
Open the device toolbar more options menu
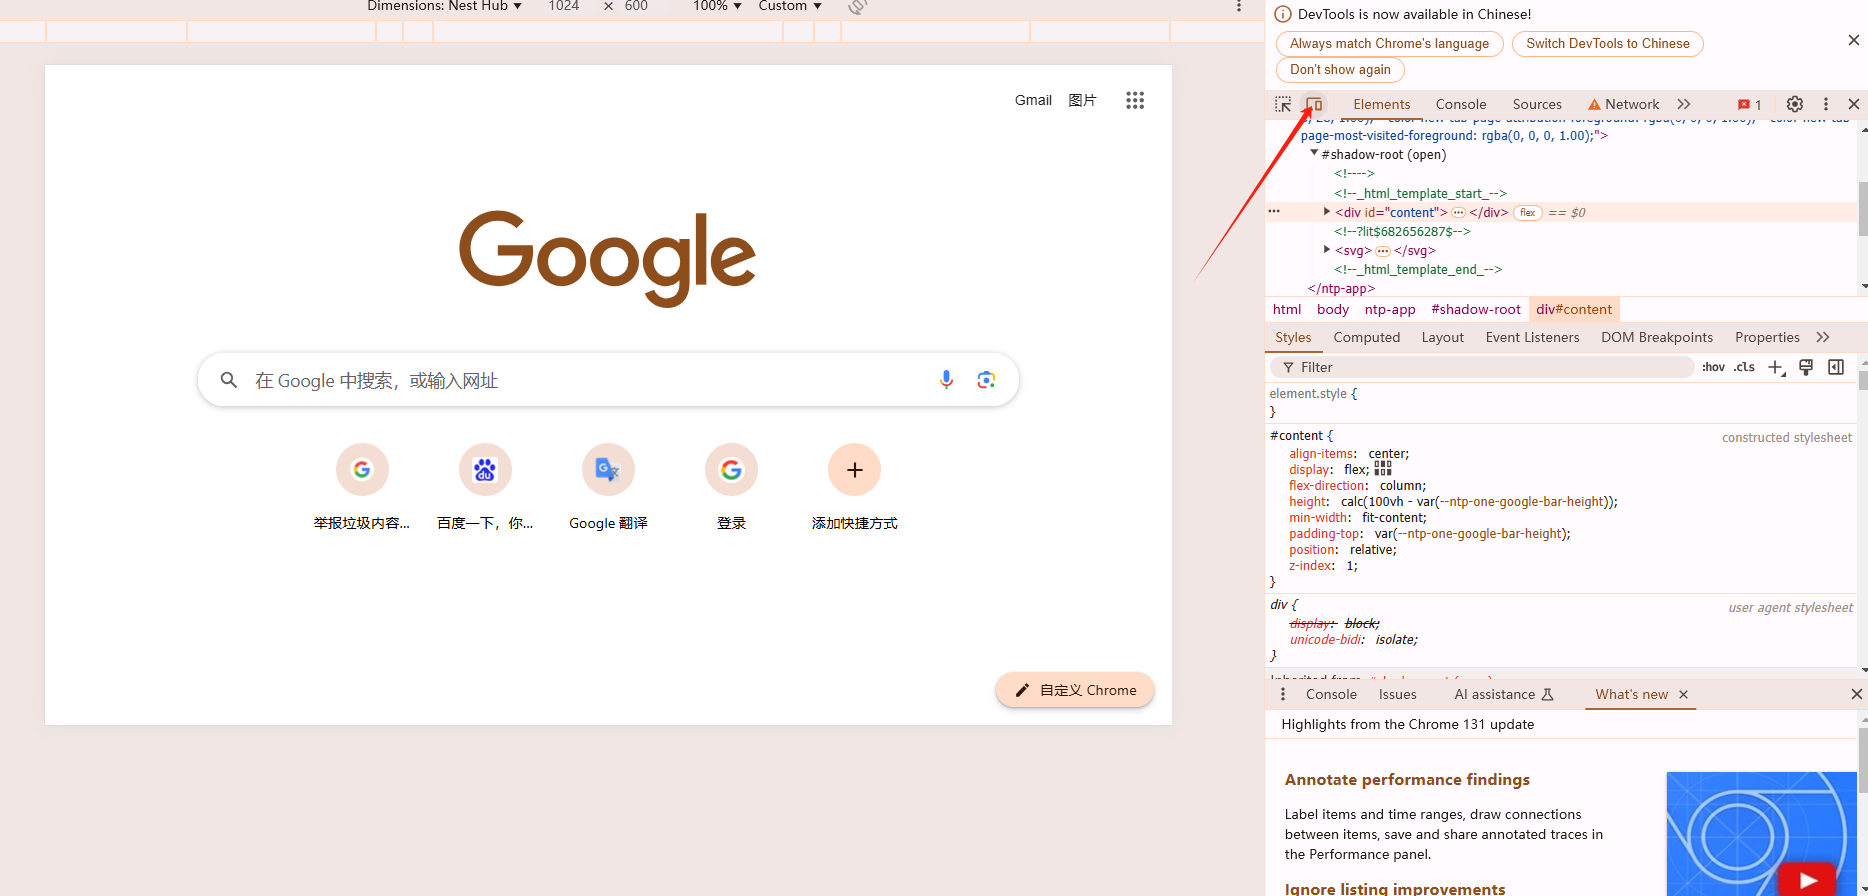(x=1239, y=6)
